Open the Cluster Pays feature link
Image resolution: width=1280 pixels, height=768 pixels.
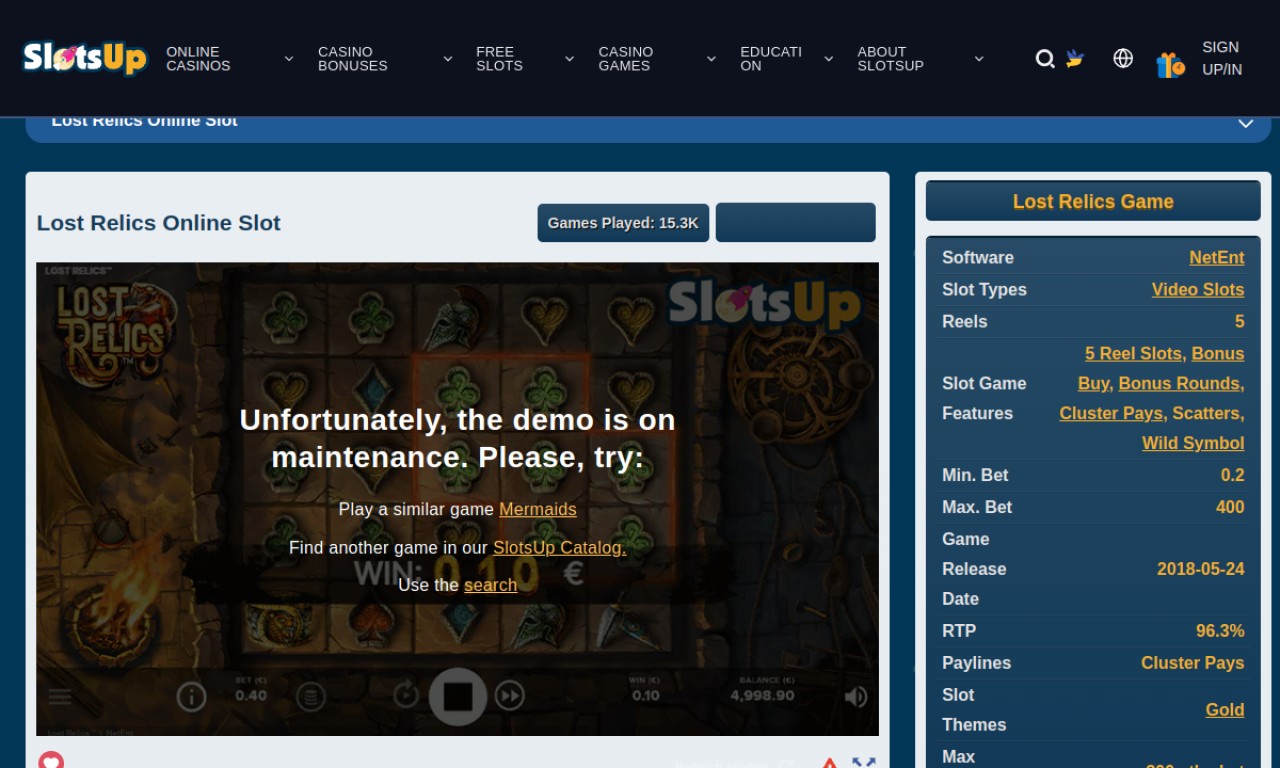pyautogui.click(x=1111, y=413)
